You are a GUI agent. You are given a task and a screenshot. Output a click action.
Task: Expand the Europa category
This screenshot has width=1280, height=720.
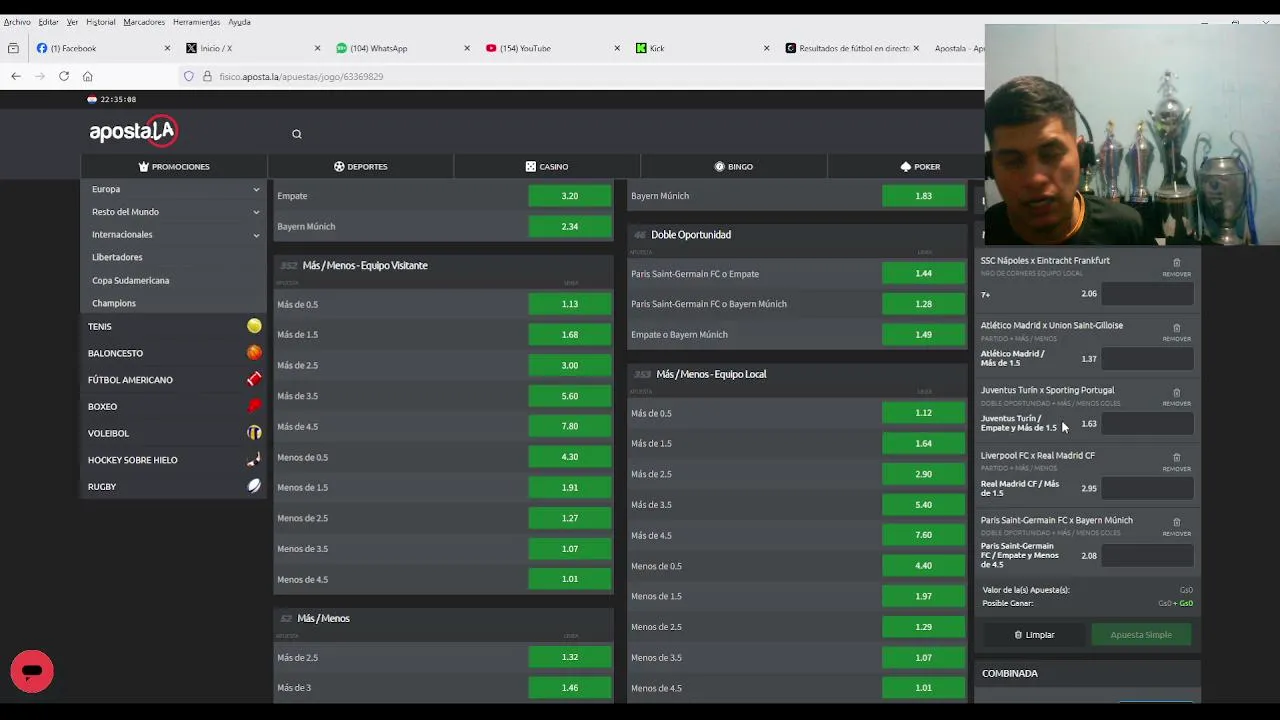(x=174, y=189)
